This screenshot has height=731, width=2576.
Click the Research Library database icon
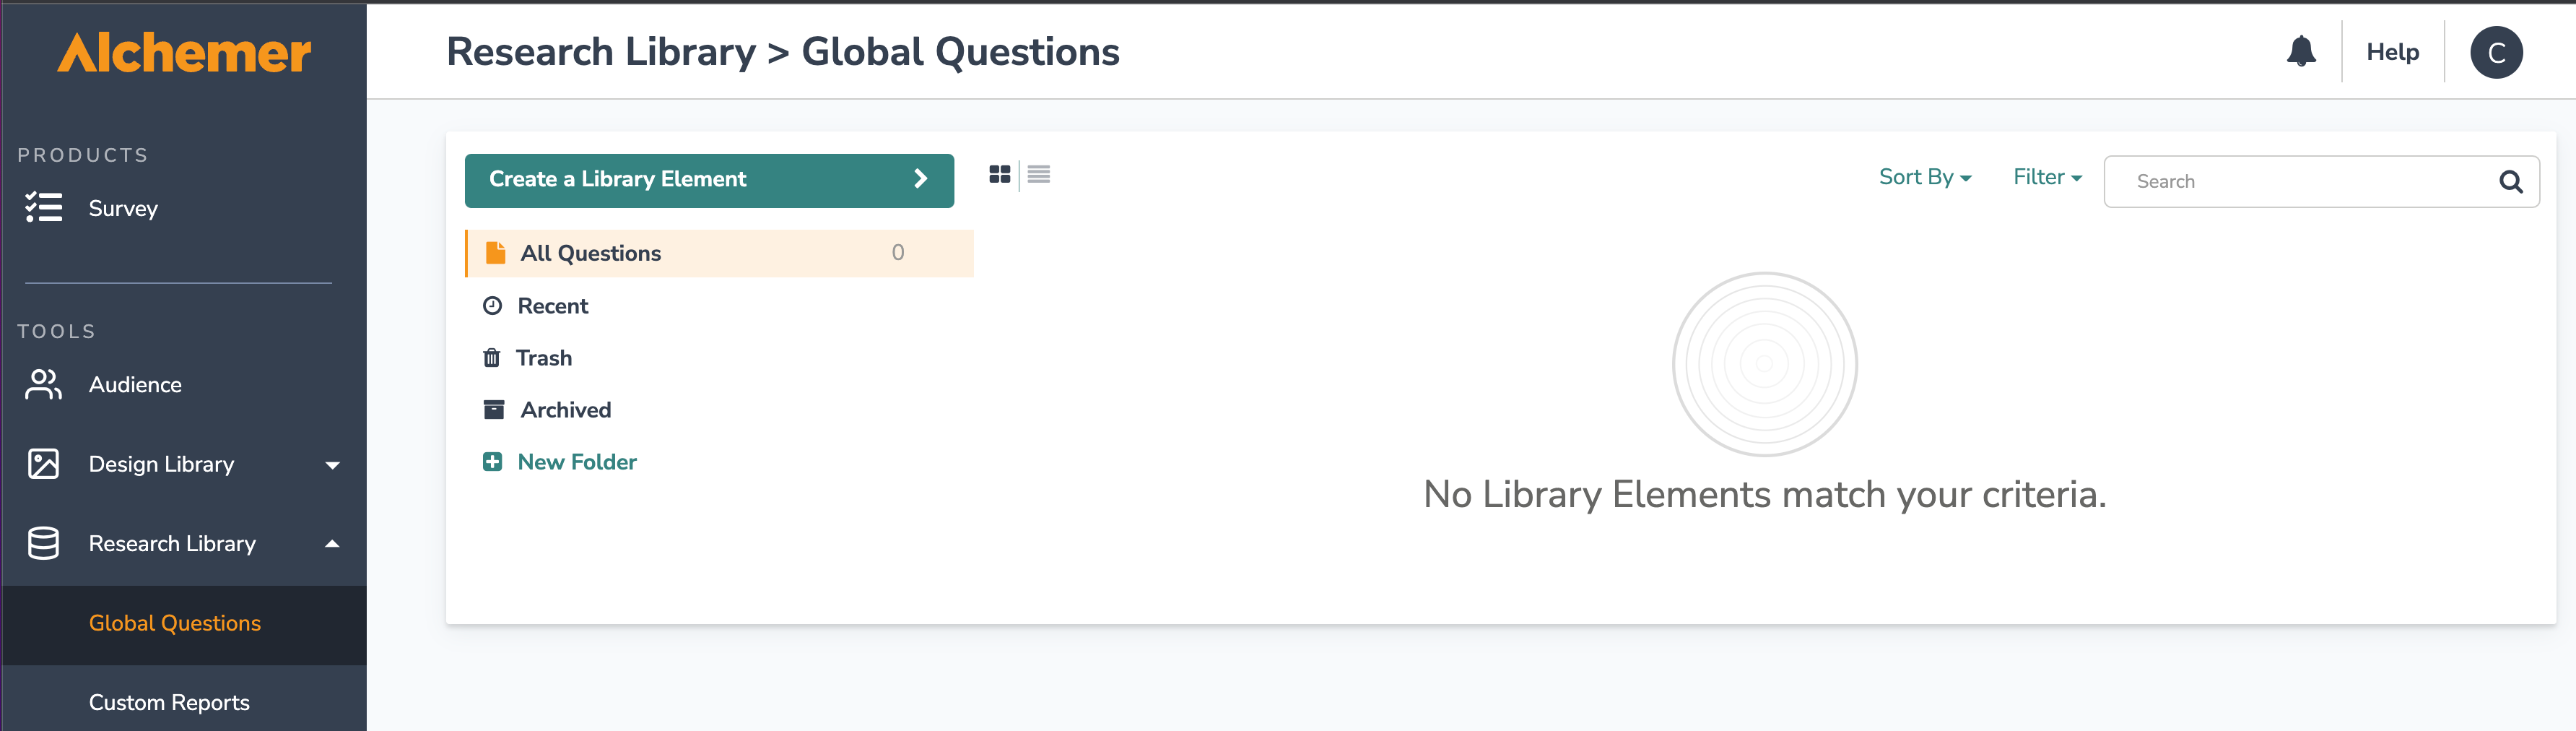point(44,543)
